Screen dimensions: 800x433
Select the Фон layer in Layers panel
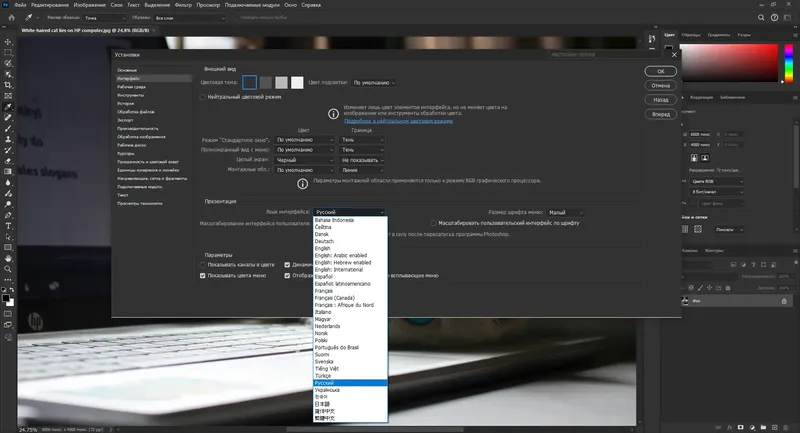pos(737,301)
